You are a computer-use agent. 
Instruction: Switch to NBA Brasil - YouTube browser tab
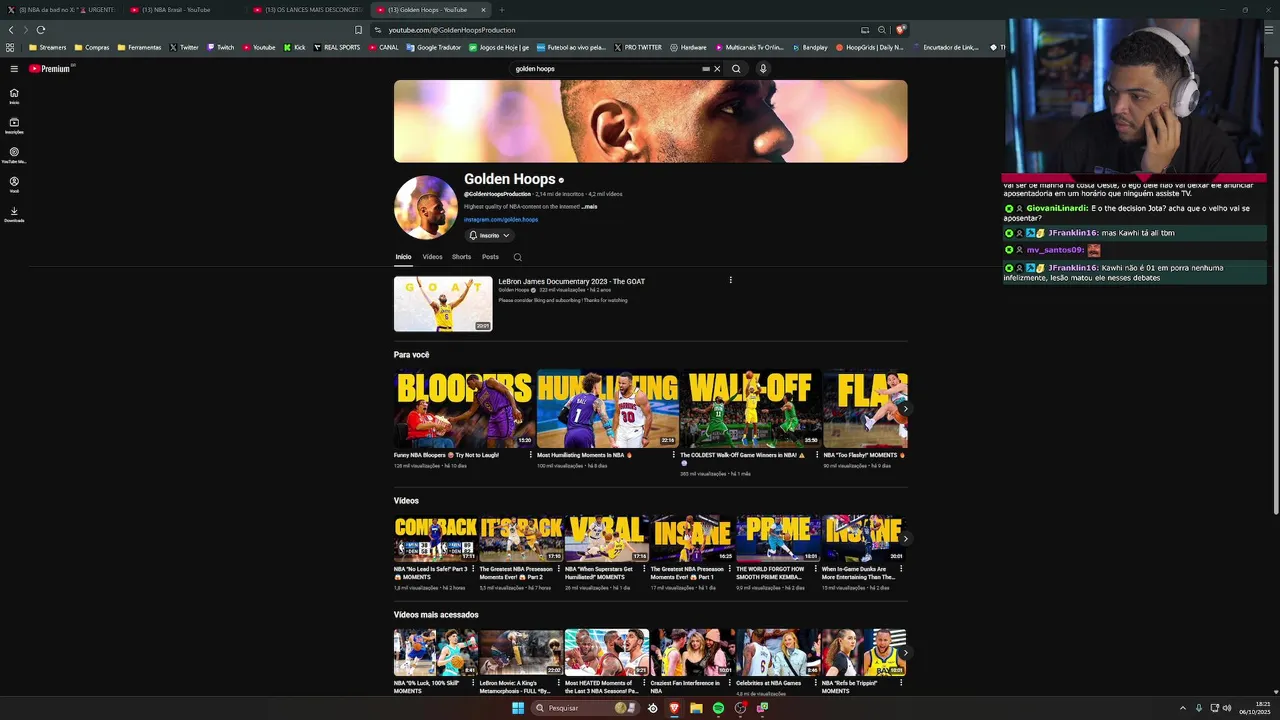[x=183, y=10]
